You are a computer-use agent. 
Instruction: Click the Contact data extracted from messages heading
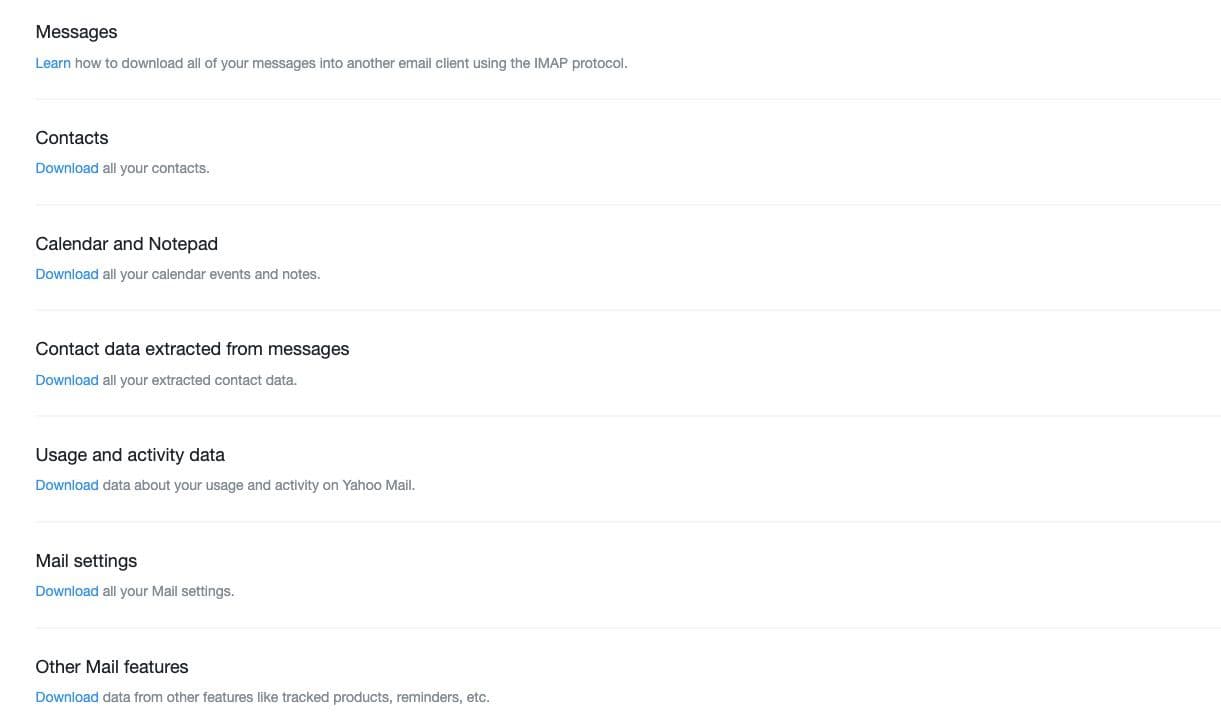192,349
